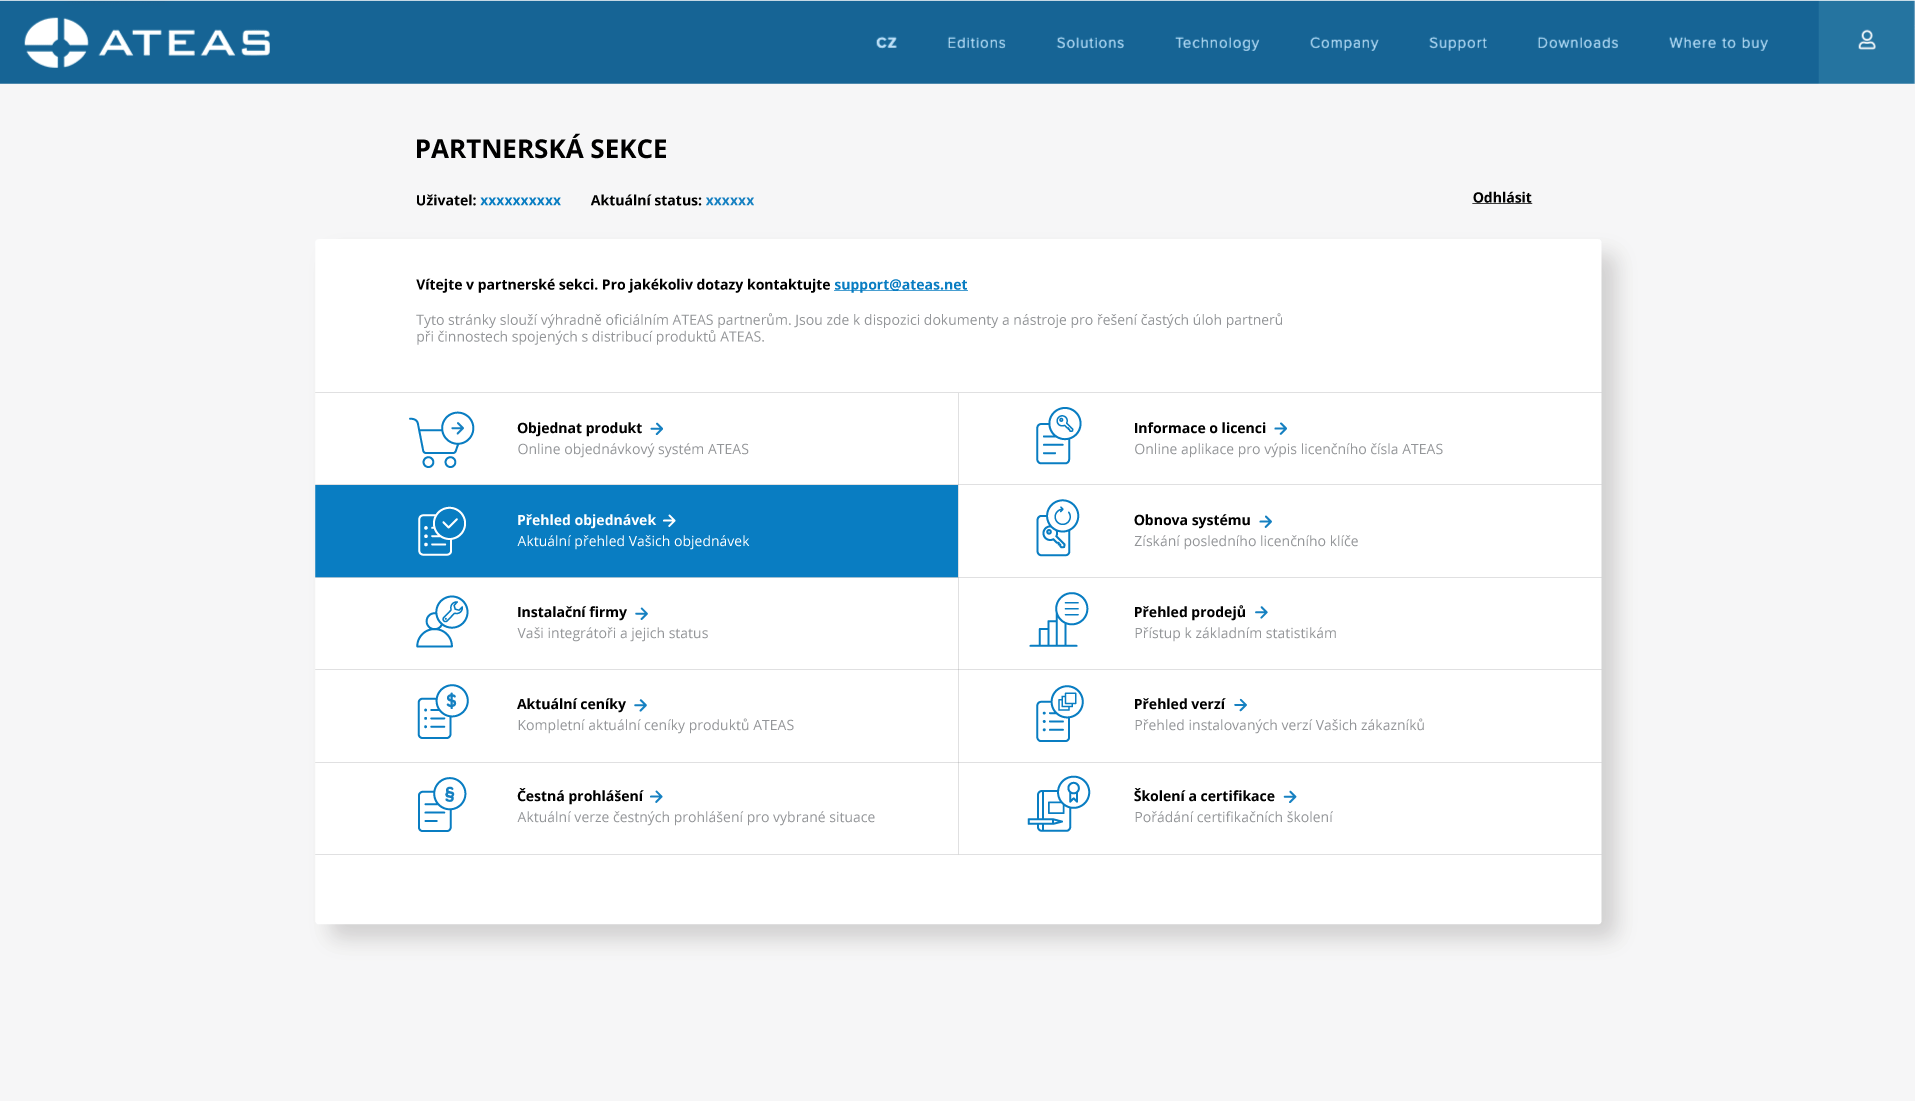Image resolution: width=1915 pixels, height=1101 pixels.
Task: Click the arrow next to Školení a certifikace
Action: pos(1290,797)
